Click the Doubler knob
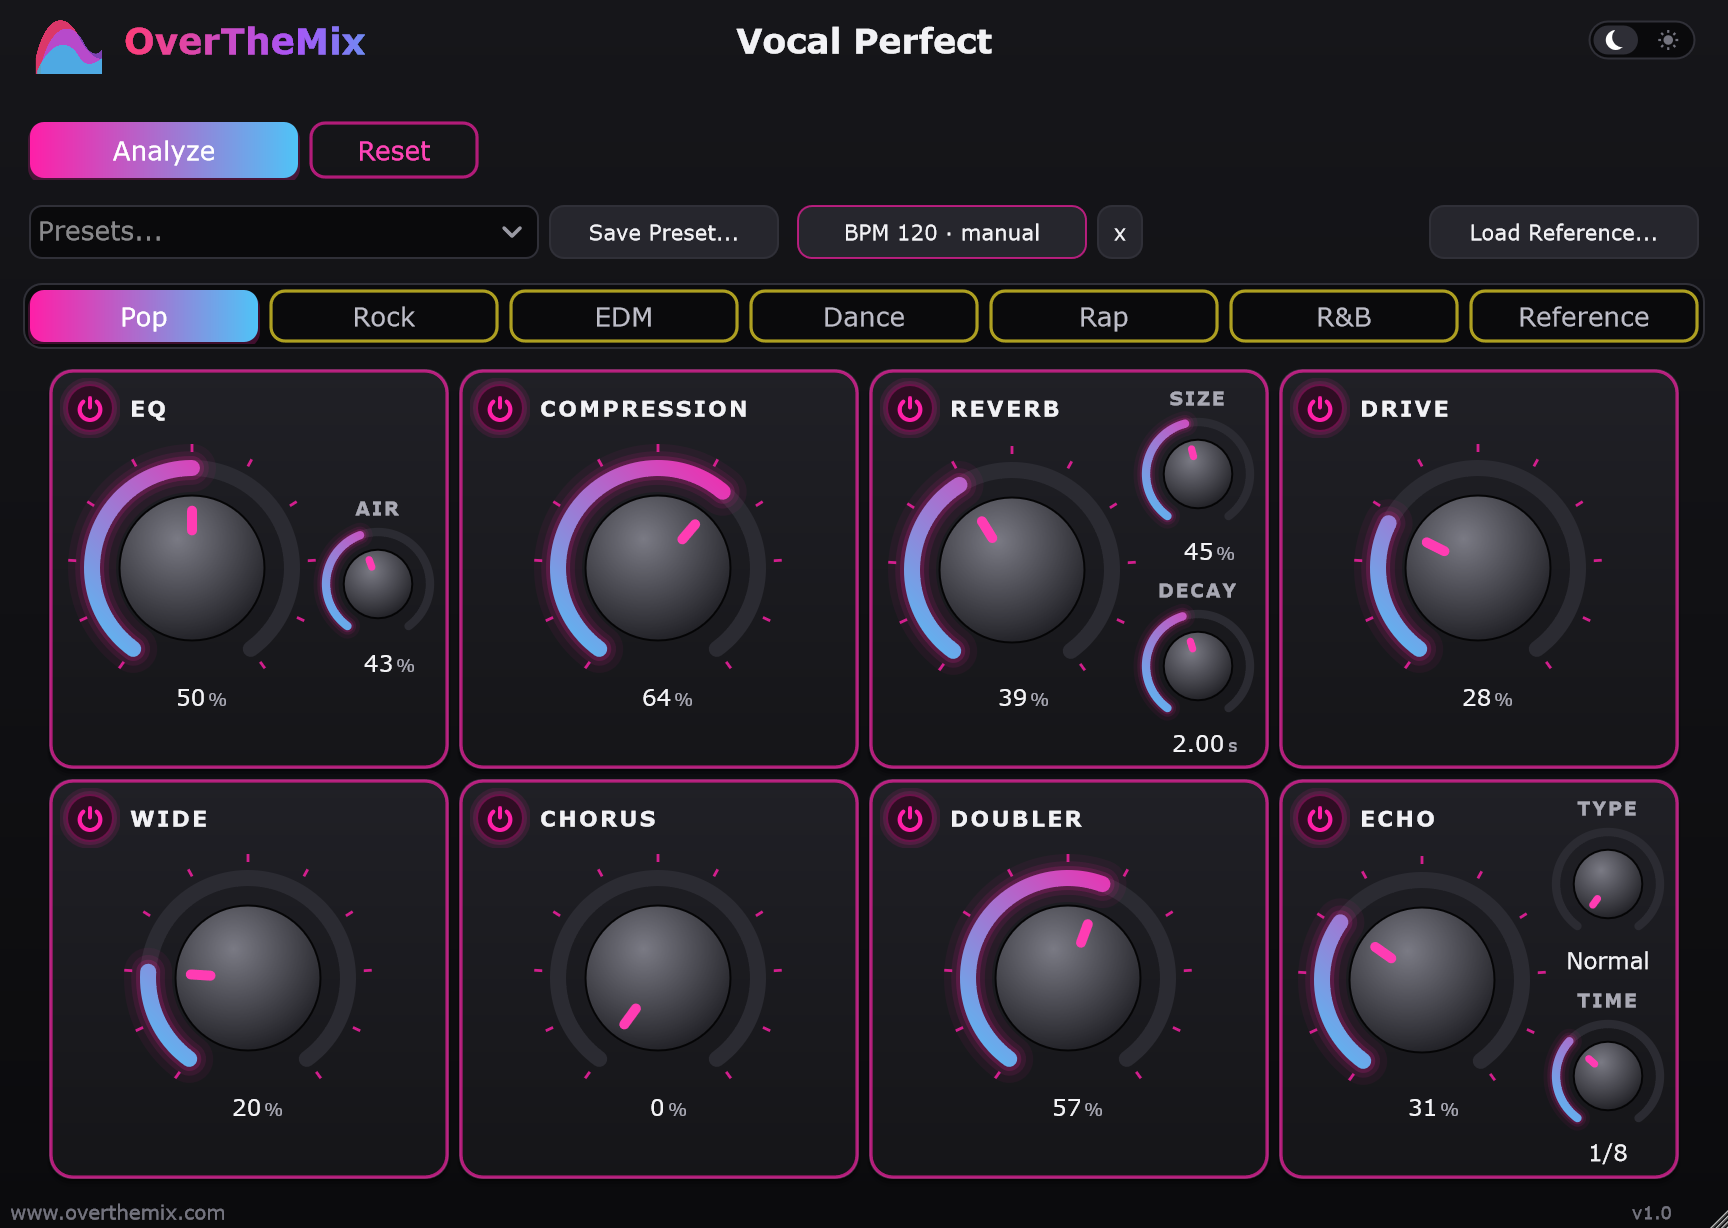This screenshot has height=1228, width=1728. click(x=1068, y=978)
